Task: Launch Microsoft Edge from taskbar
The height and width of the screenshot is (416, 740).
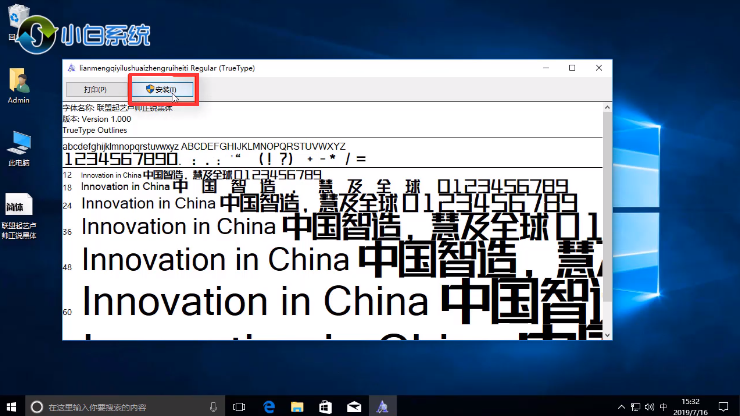Action: pos(269,407)
